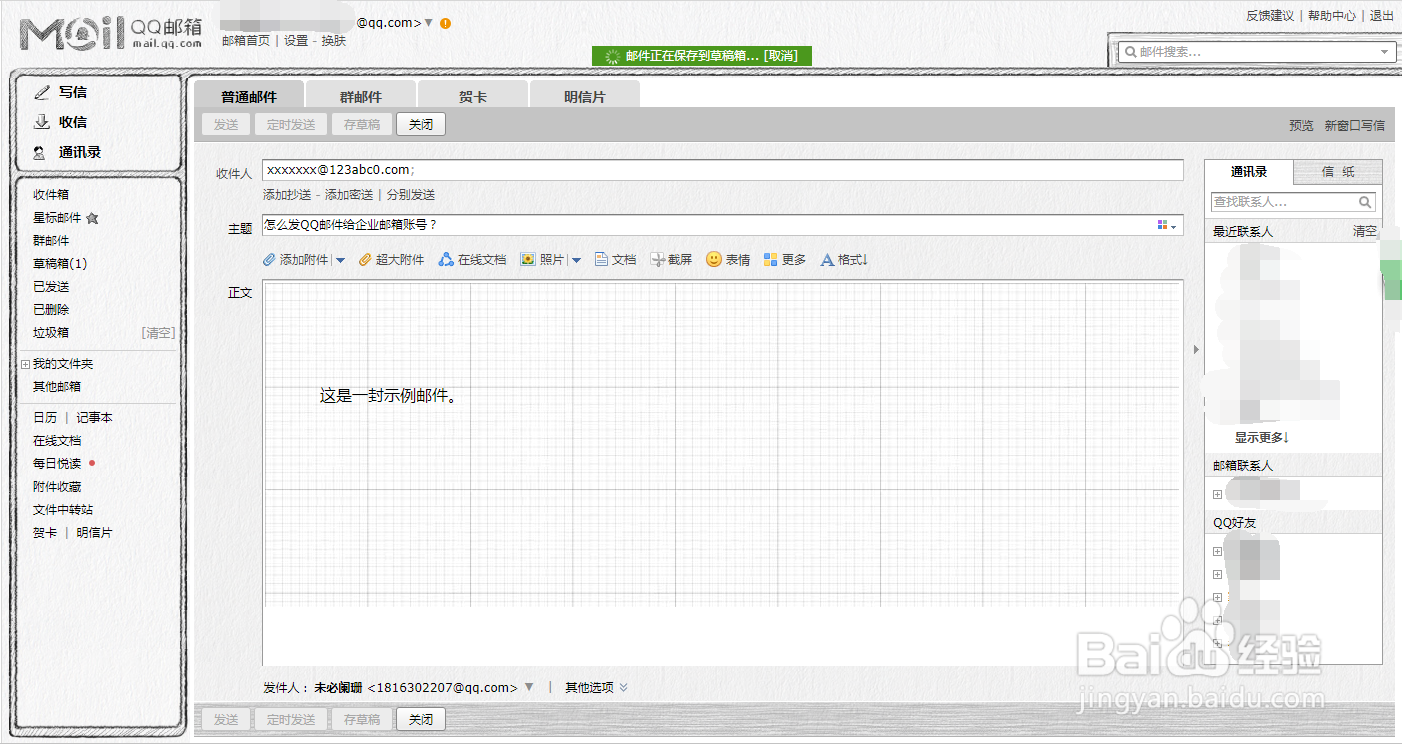
Task: Expand 我的文件夹 tree node
Action: [26, 364]
